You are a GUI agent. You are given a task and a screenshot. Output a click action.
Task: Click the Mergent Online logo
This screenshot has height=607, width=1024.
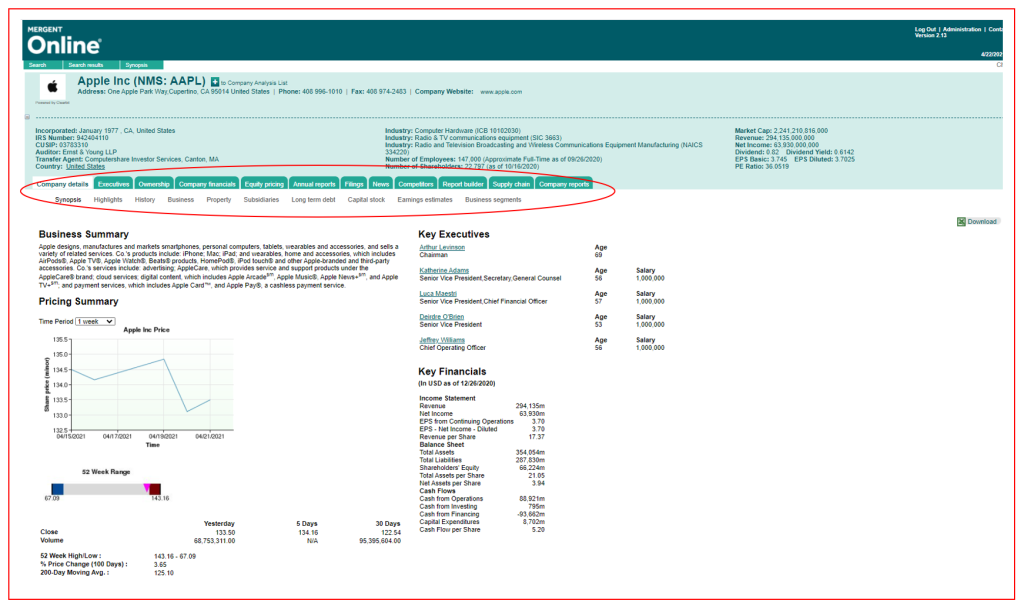tap(64, 41)
